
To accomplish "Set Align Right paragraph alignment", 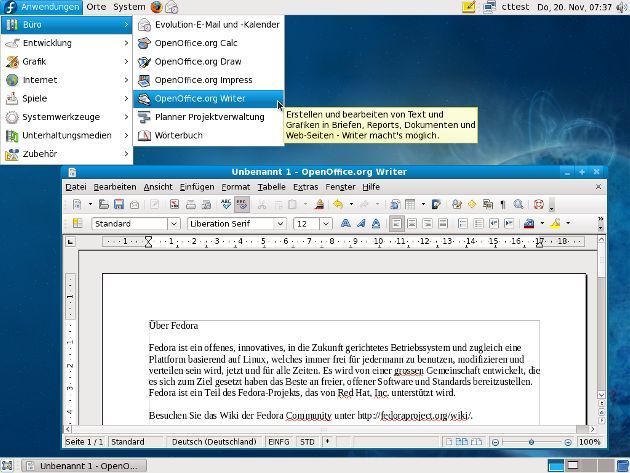I will pos(428,223).
